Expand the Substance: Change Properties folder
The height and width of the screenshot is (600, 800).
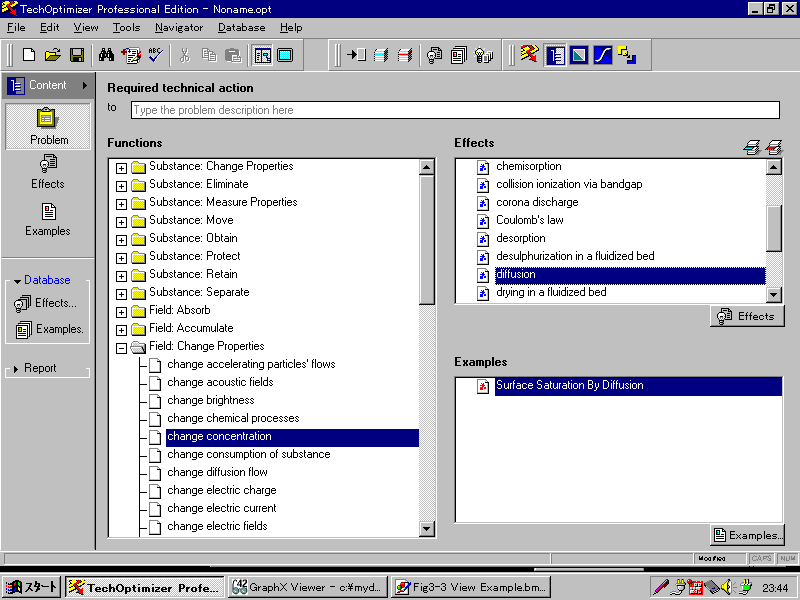click(x=121, y=168)
